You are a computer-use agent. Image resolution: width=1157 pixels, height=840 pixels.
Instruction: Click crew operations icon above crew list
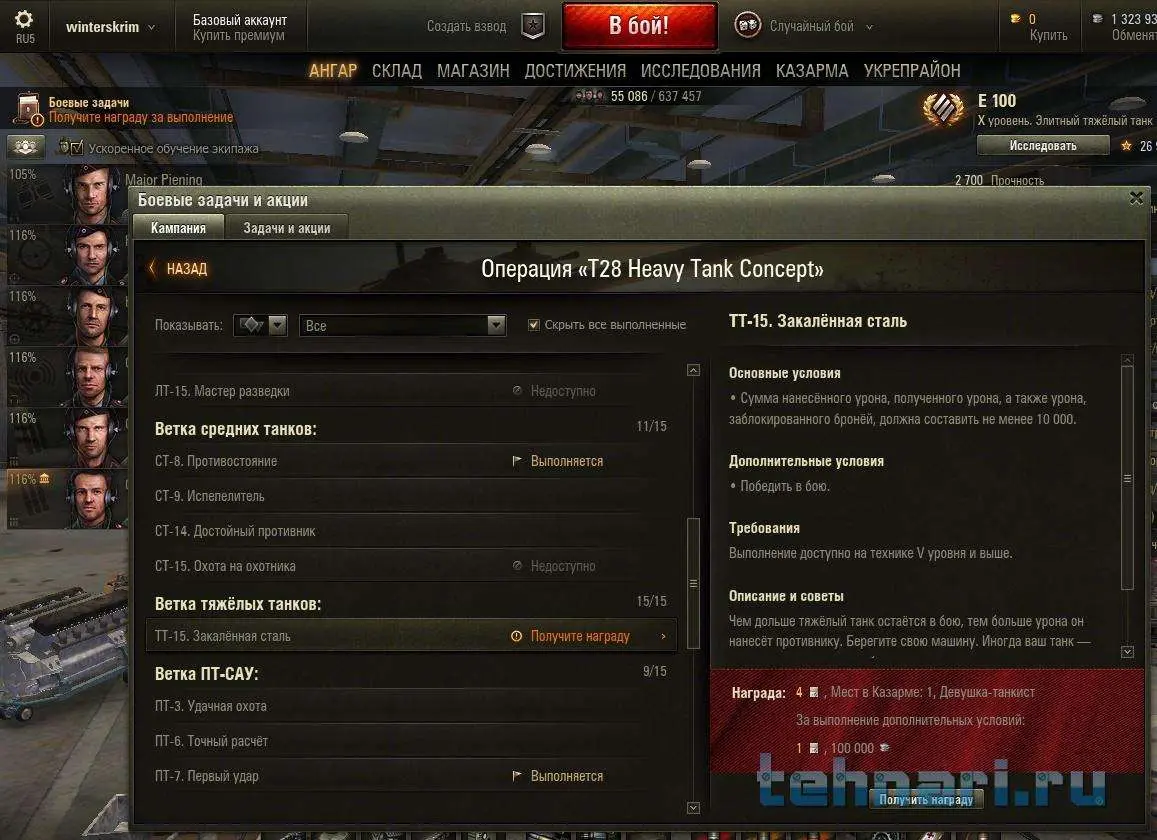tap(26, 148)
